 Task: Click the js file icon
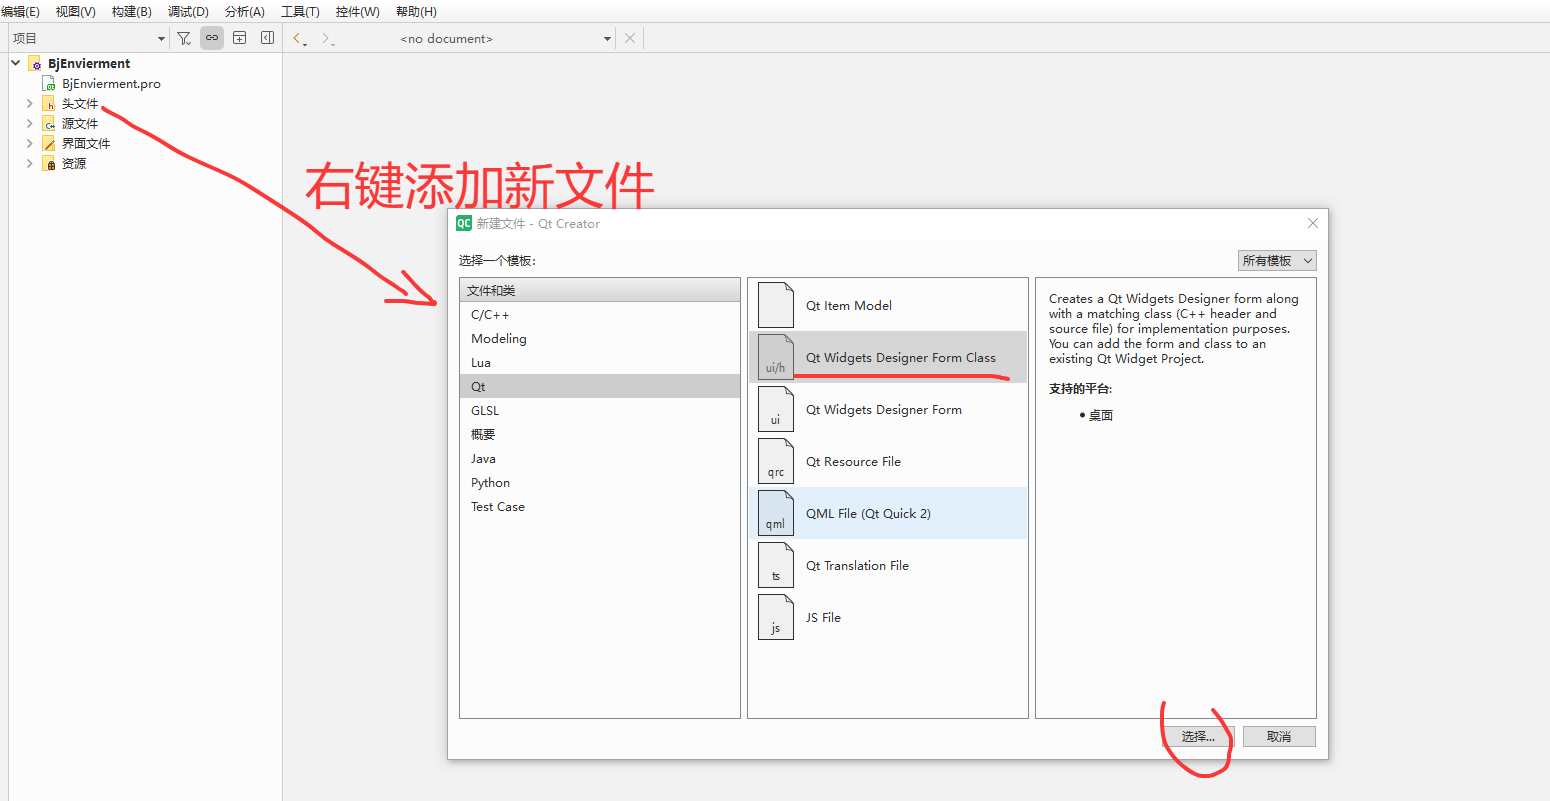point(776,617)
